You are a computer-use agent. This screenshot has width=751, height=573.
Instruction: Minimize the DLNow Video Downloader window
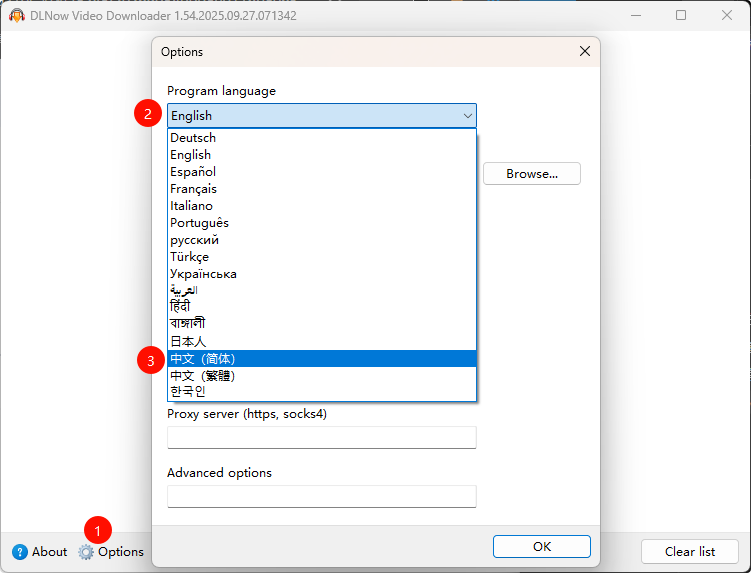636,15
